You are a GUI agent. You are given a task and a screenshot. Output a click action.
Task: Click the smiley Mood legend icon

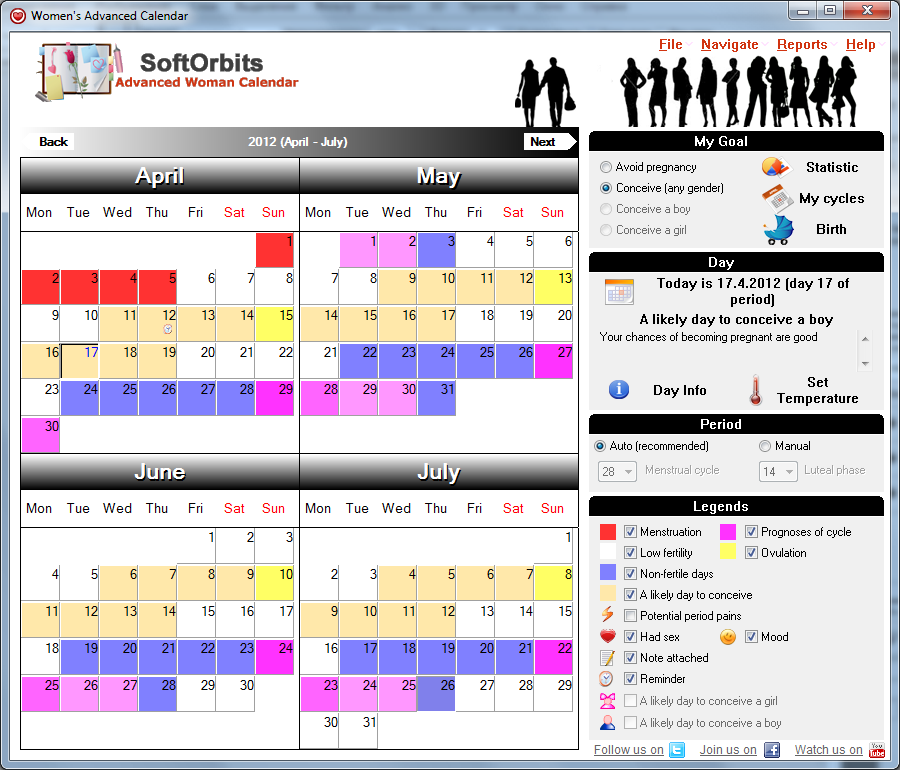(x=728, y=637)
